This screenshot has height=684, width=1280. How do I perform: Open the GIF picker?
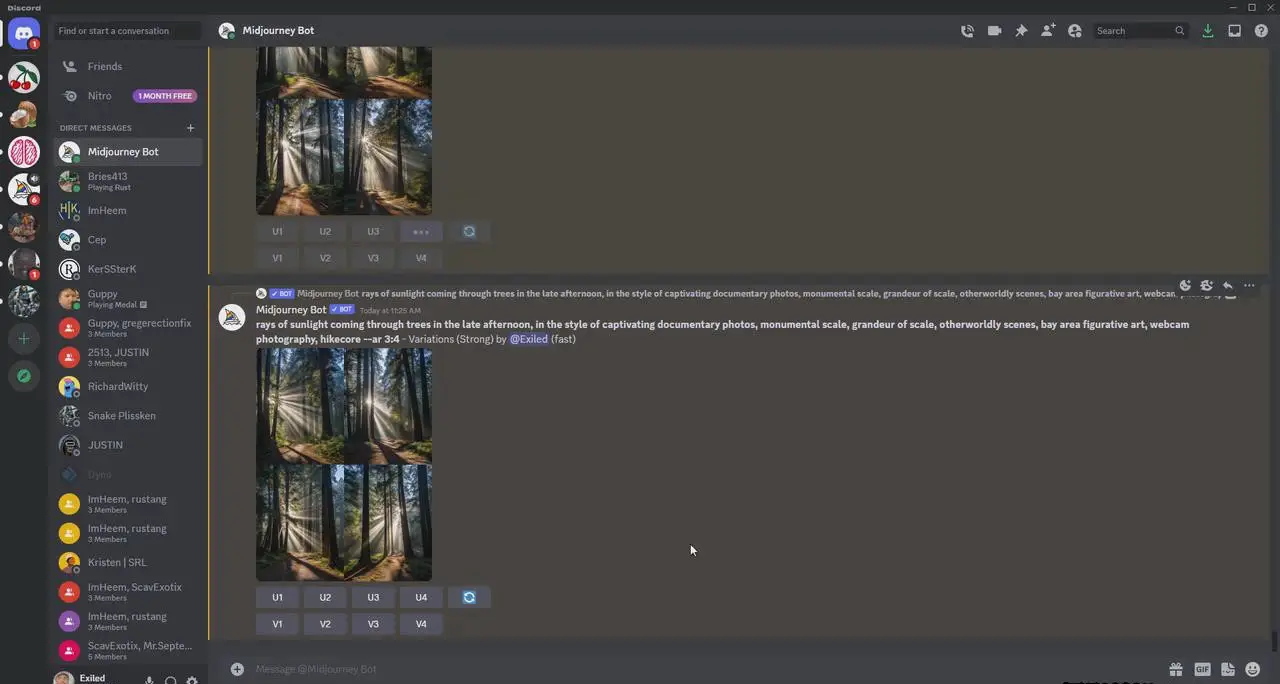point(1202,669)
